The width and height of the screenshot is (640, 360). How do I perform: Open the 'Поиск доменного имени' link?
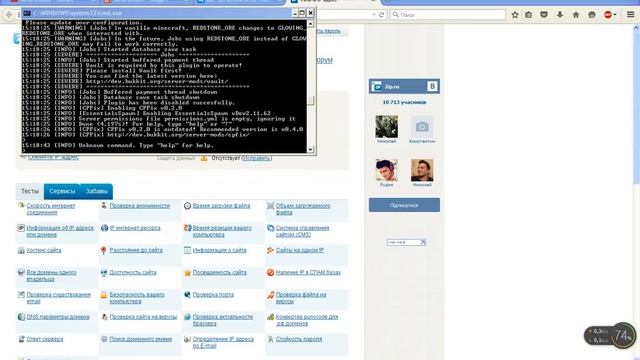[141, 339]
